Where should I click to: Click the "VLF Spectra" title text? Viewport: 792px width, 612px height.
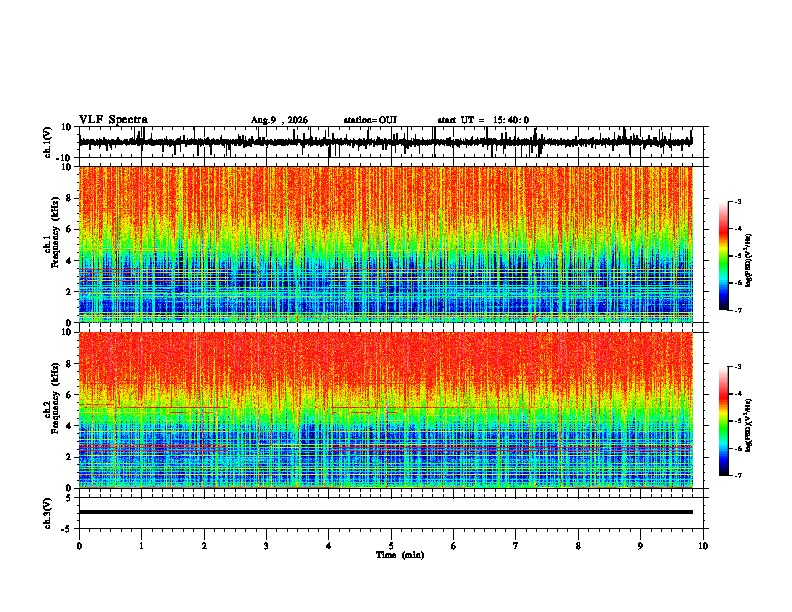click(x=113, y=120)
